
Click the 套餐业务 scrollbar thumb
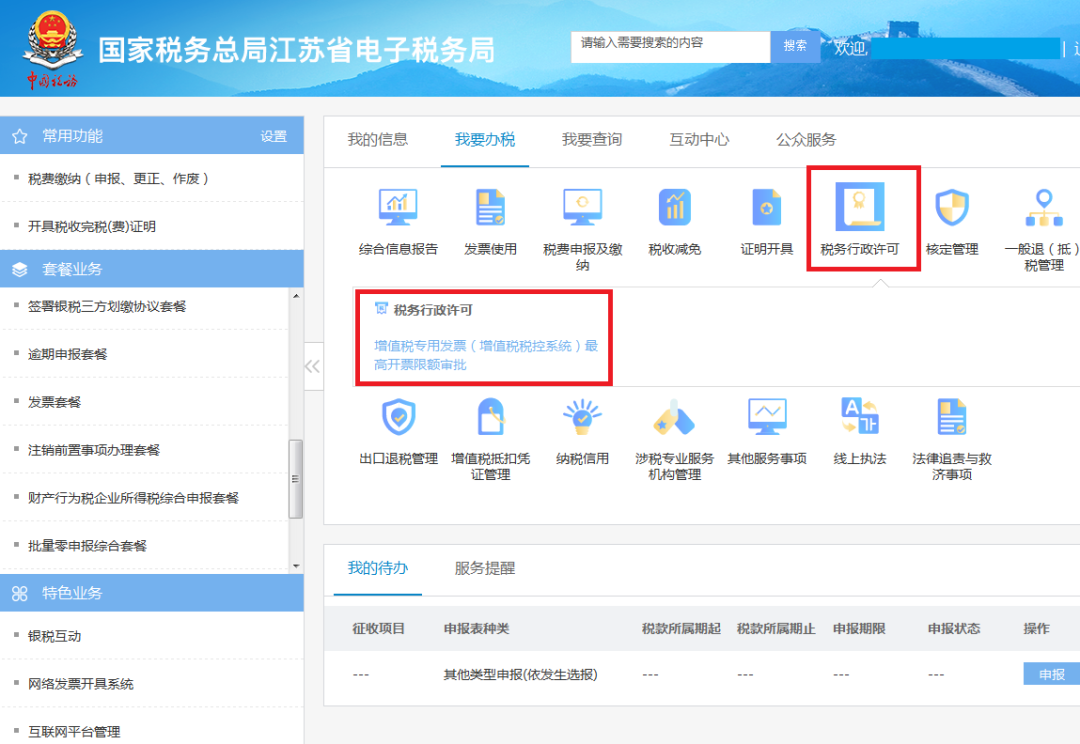click(x=295, y=479)
